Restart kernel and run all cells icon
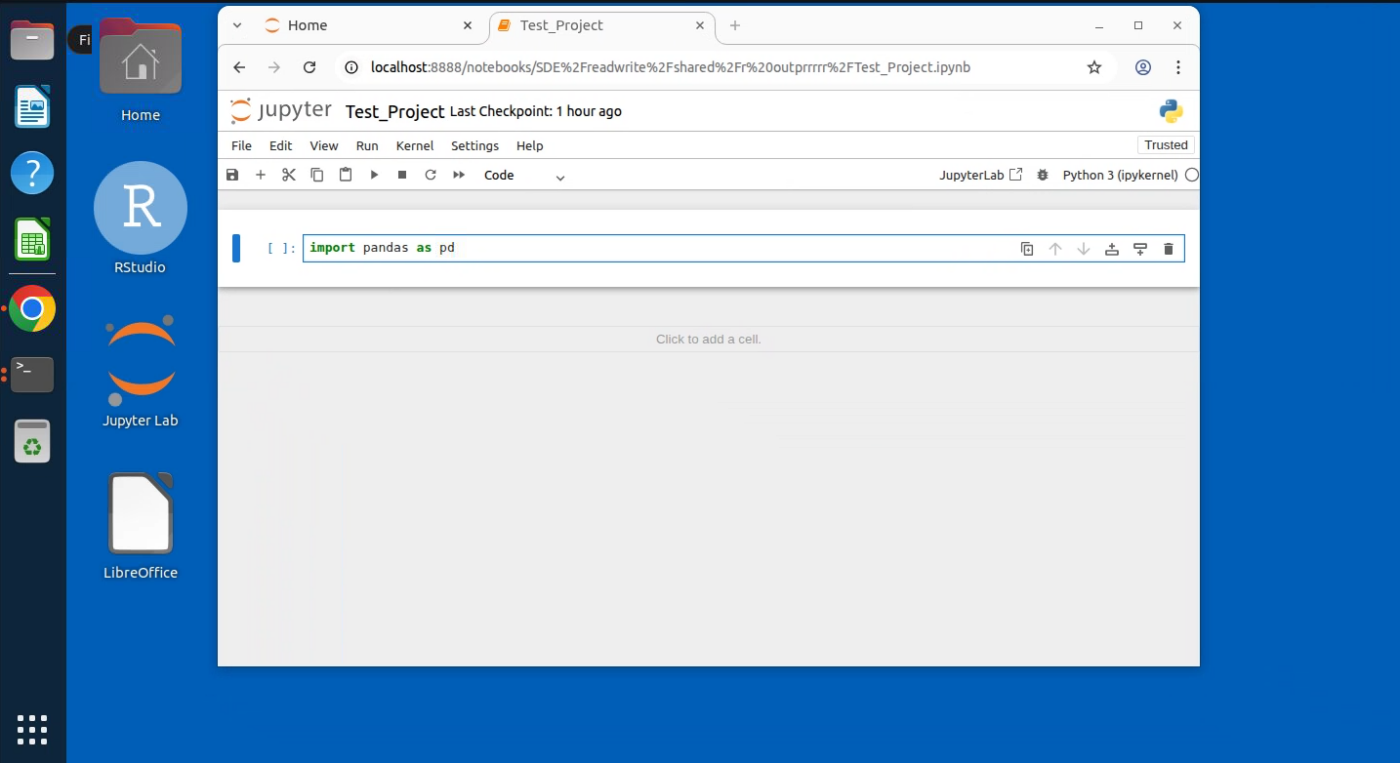The height and width of the screenshot is (763, 1400). tap(459, 175)
